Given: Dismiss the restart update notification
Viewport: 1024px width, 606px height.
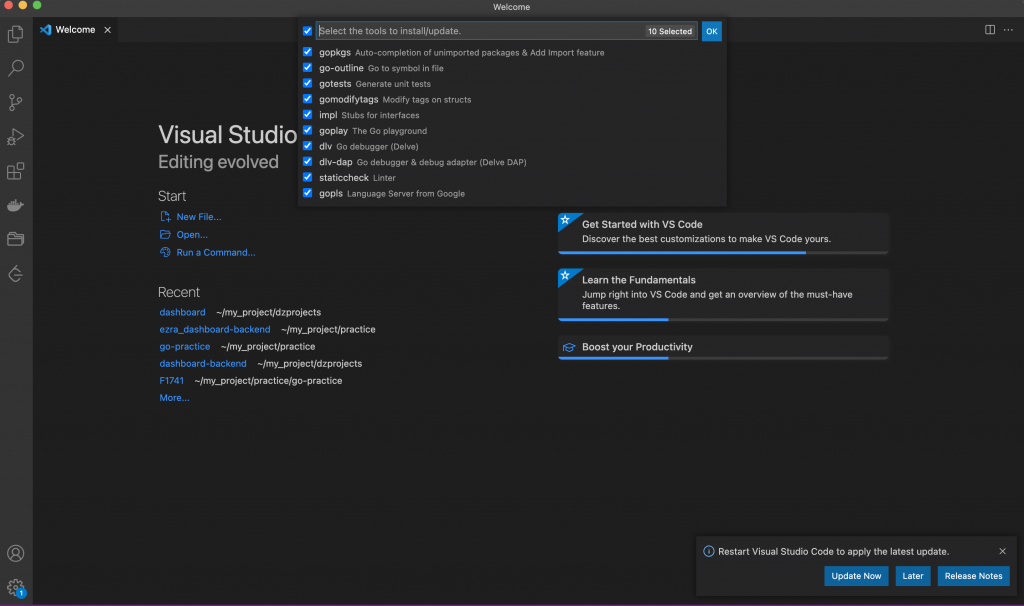Looking at the screenshot, I should (x=1002, y=551).
